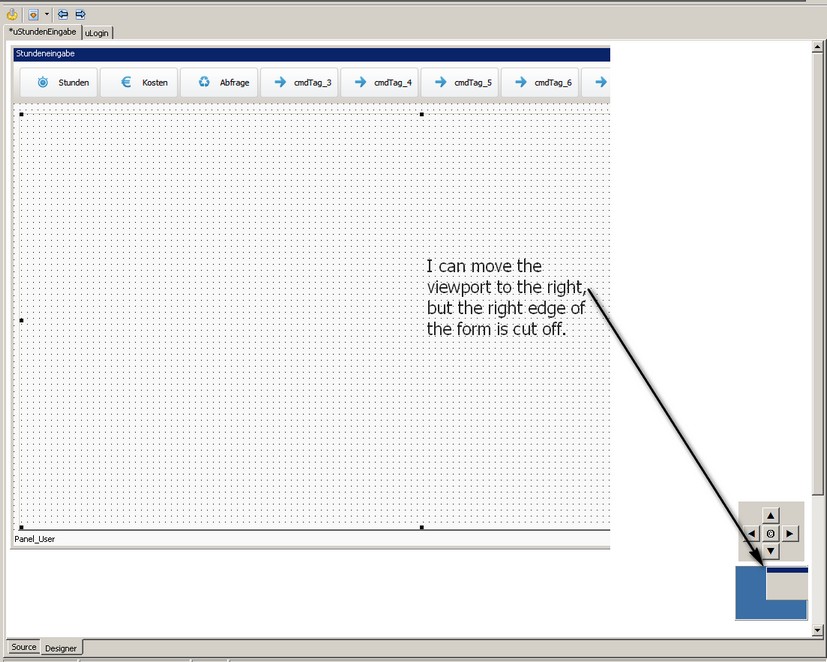The image size is (827, 662).
Task: Click the viewport pan up arrow
Action: [x=771, y=516]
